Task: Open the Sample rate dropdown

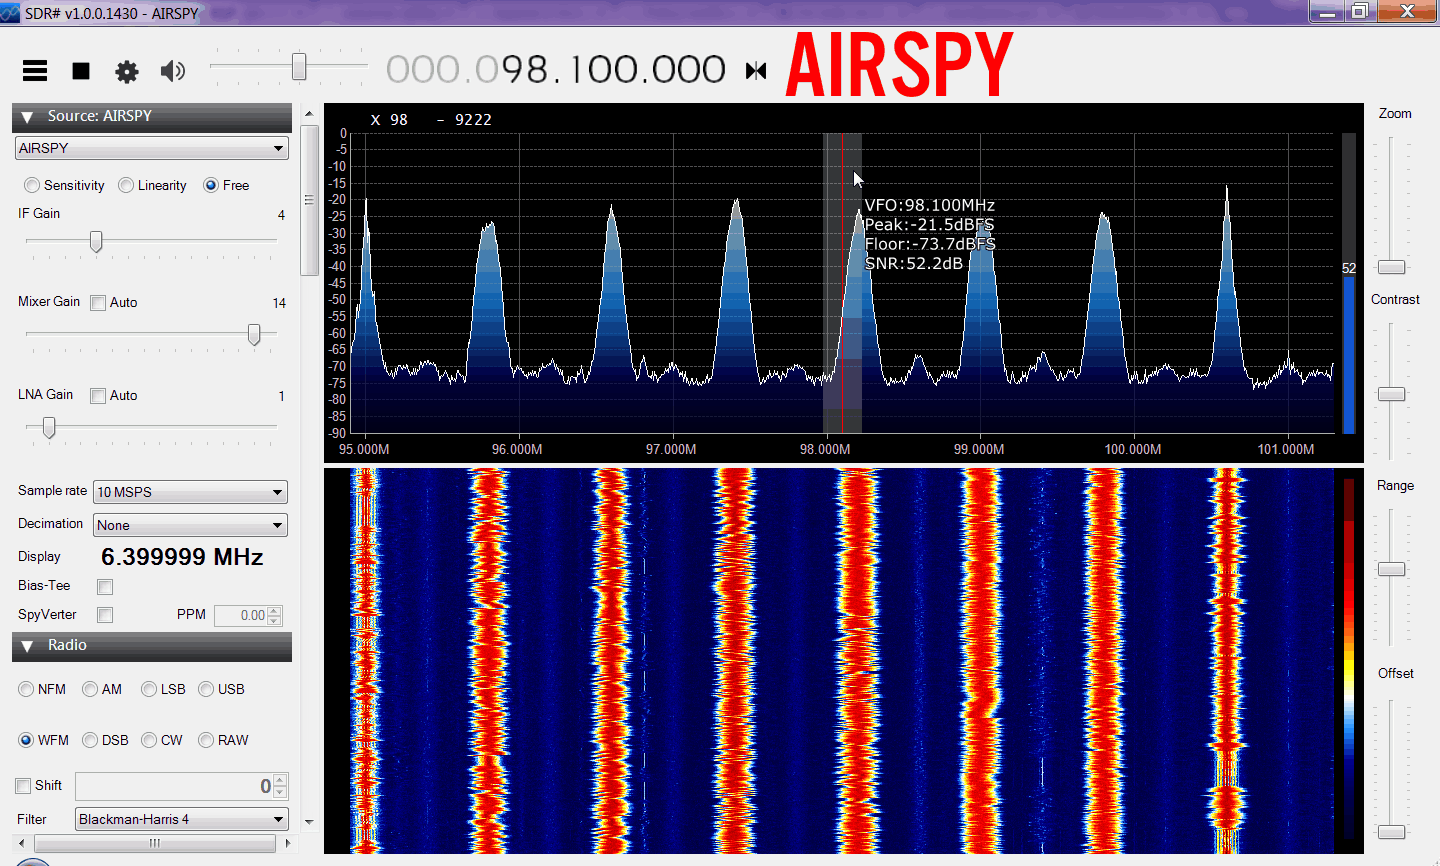Action: tap(190, 492)
